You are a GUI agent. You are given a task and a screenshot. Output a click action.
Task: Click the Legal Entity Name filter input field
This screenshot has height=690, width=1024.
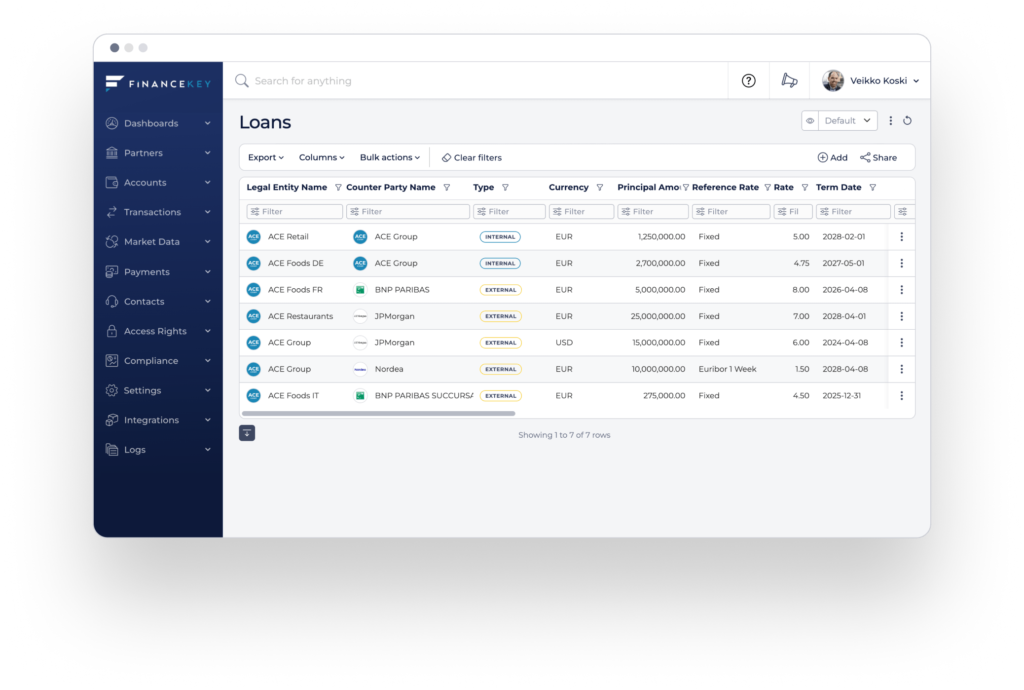pos(293,211)
